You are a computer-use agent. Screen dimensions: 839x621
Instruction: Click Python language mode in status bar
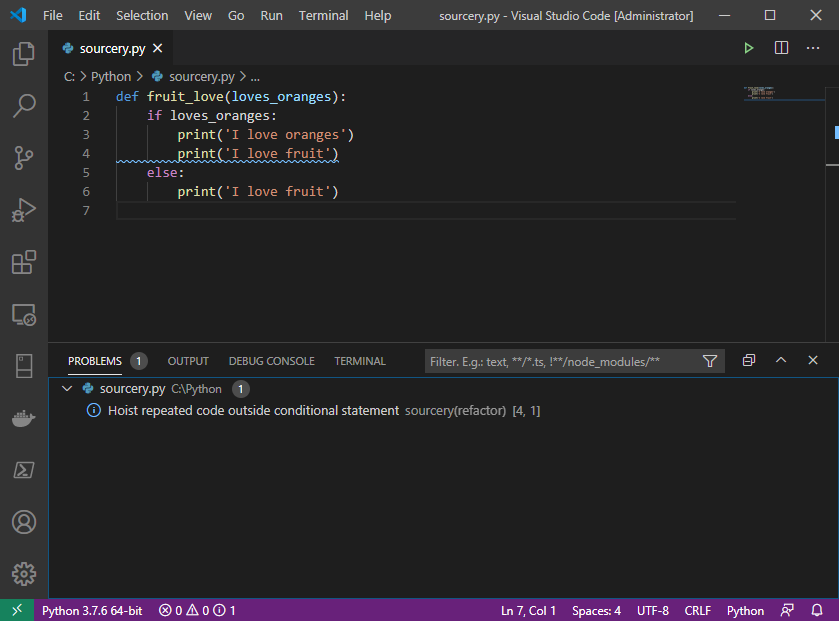tap(745, 610)
